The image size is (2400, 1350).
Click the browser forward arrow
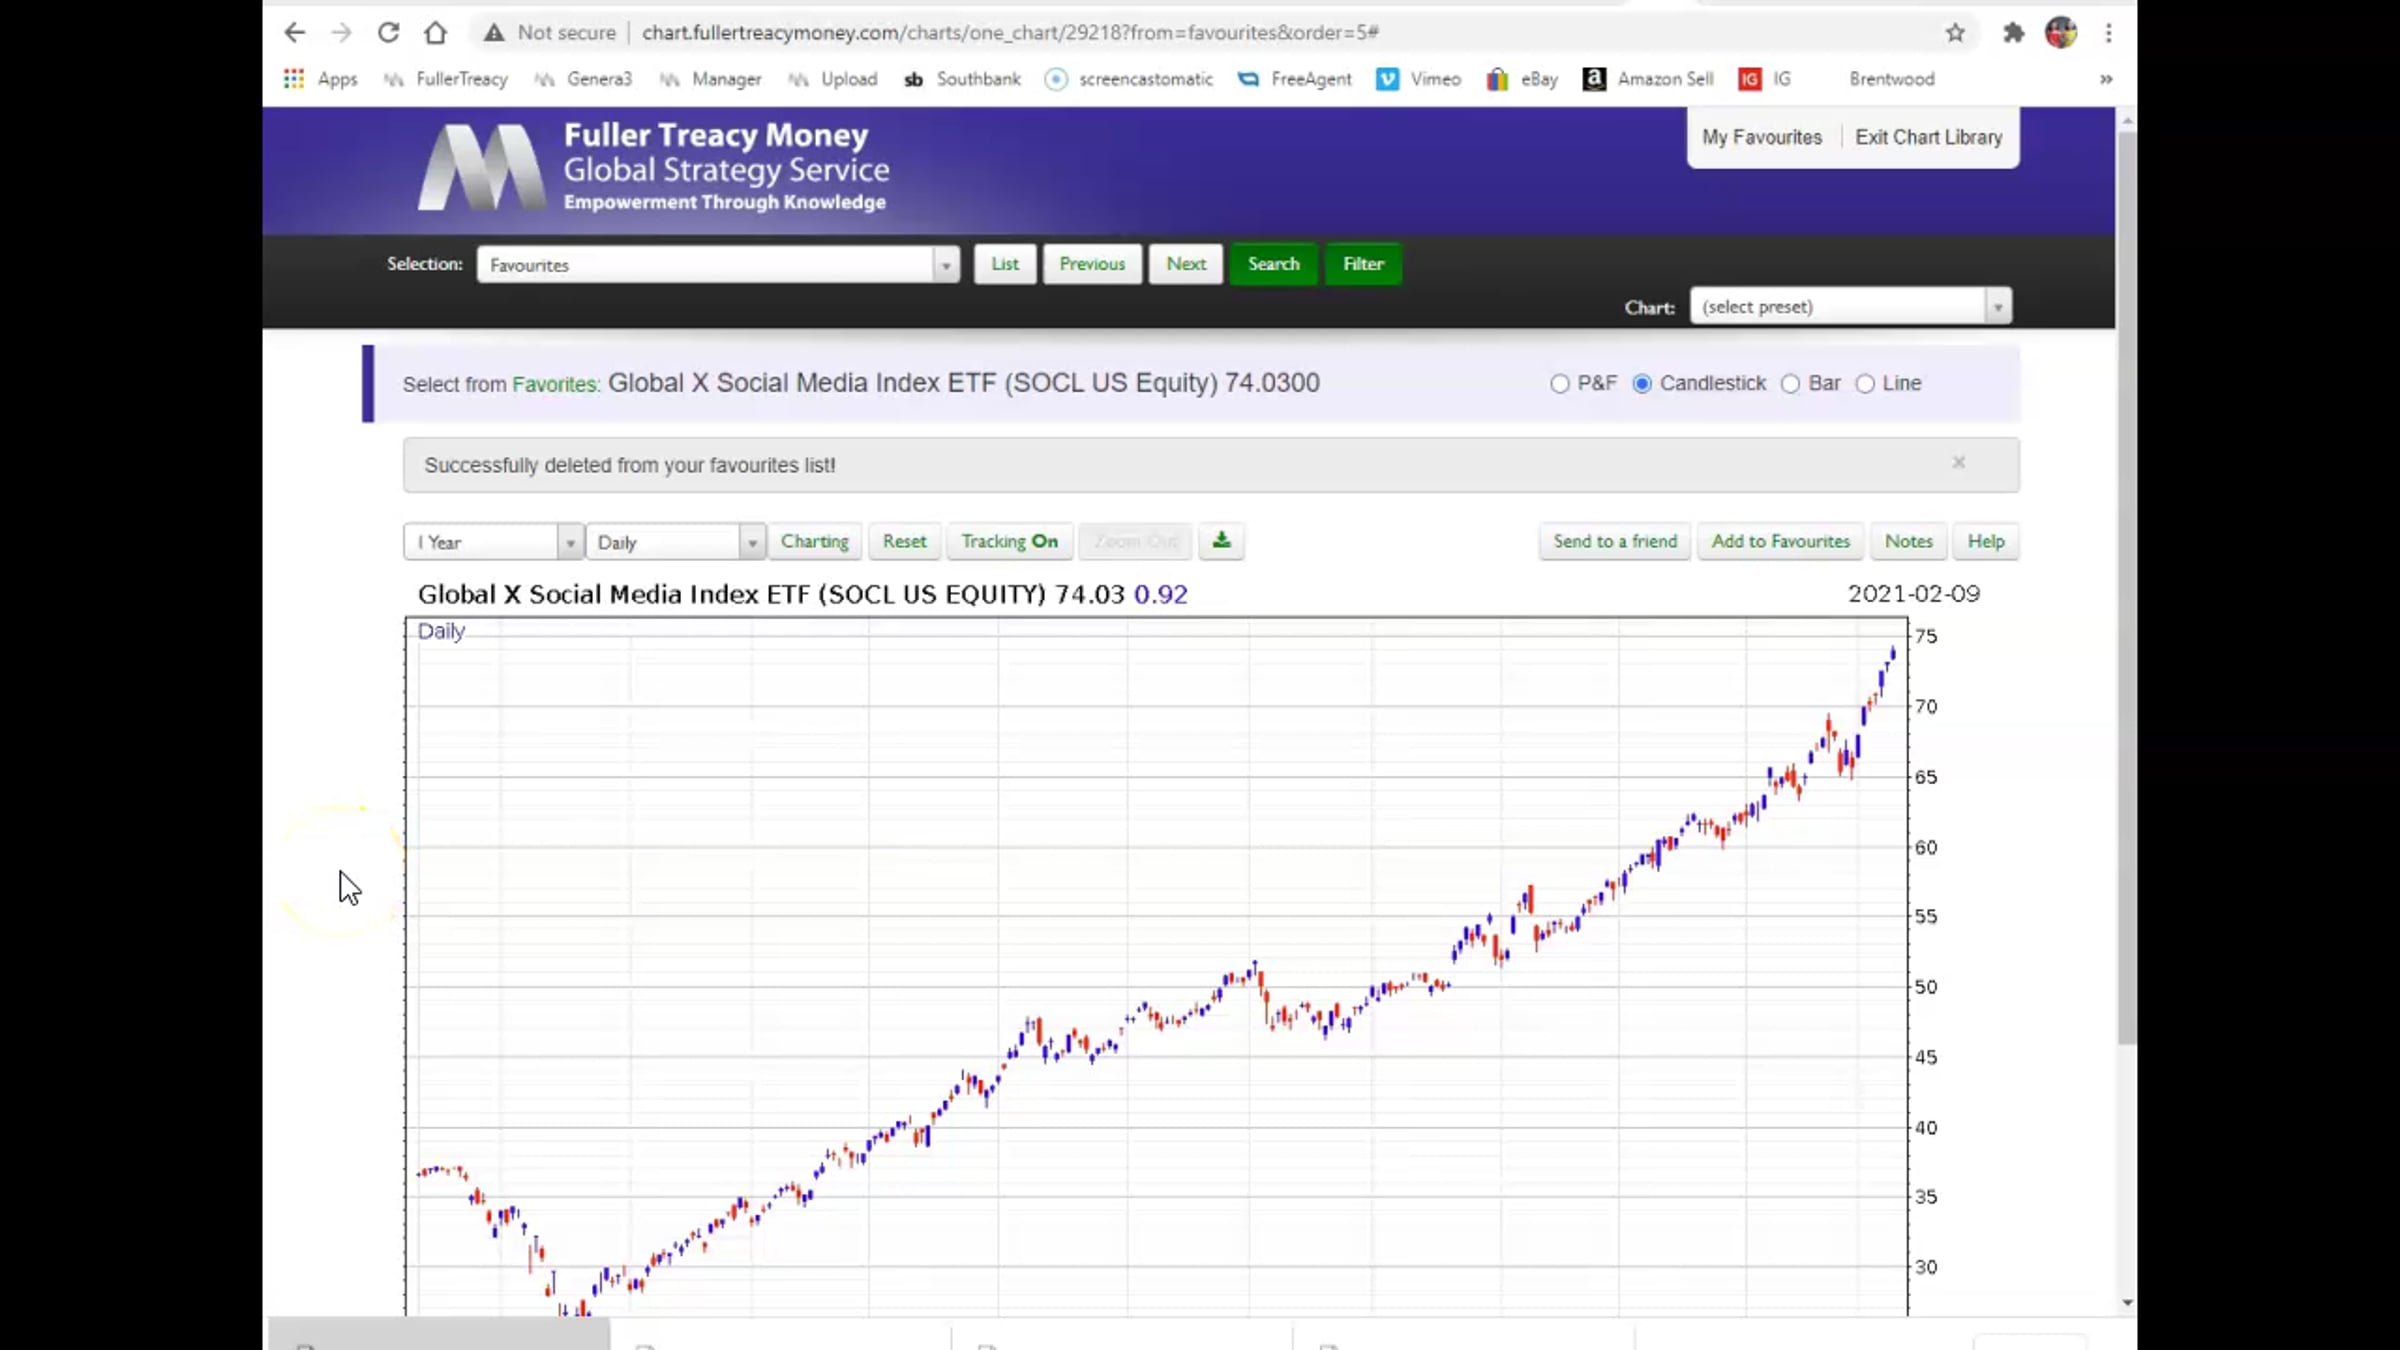[341, 33]
